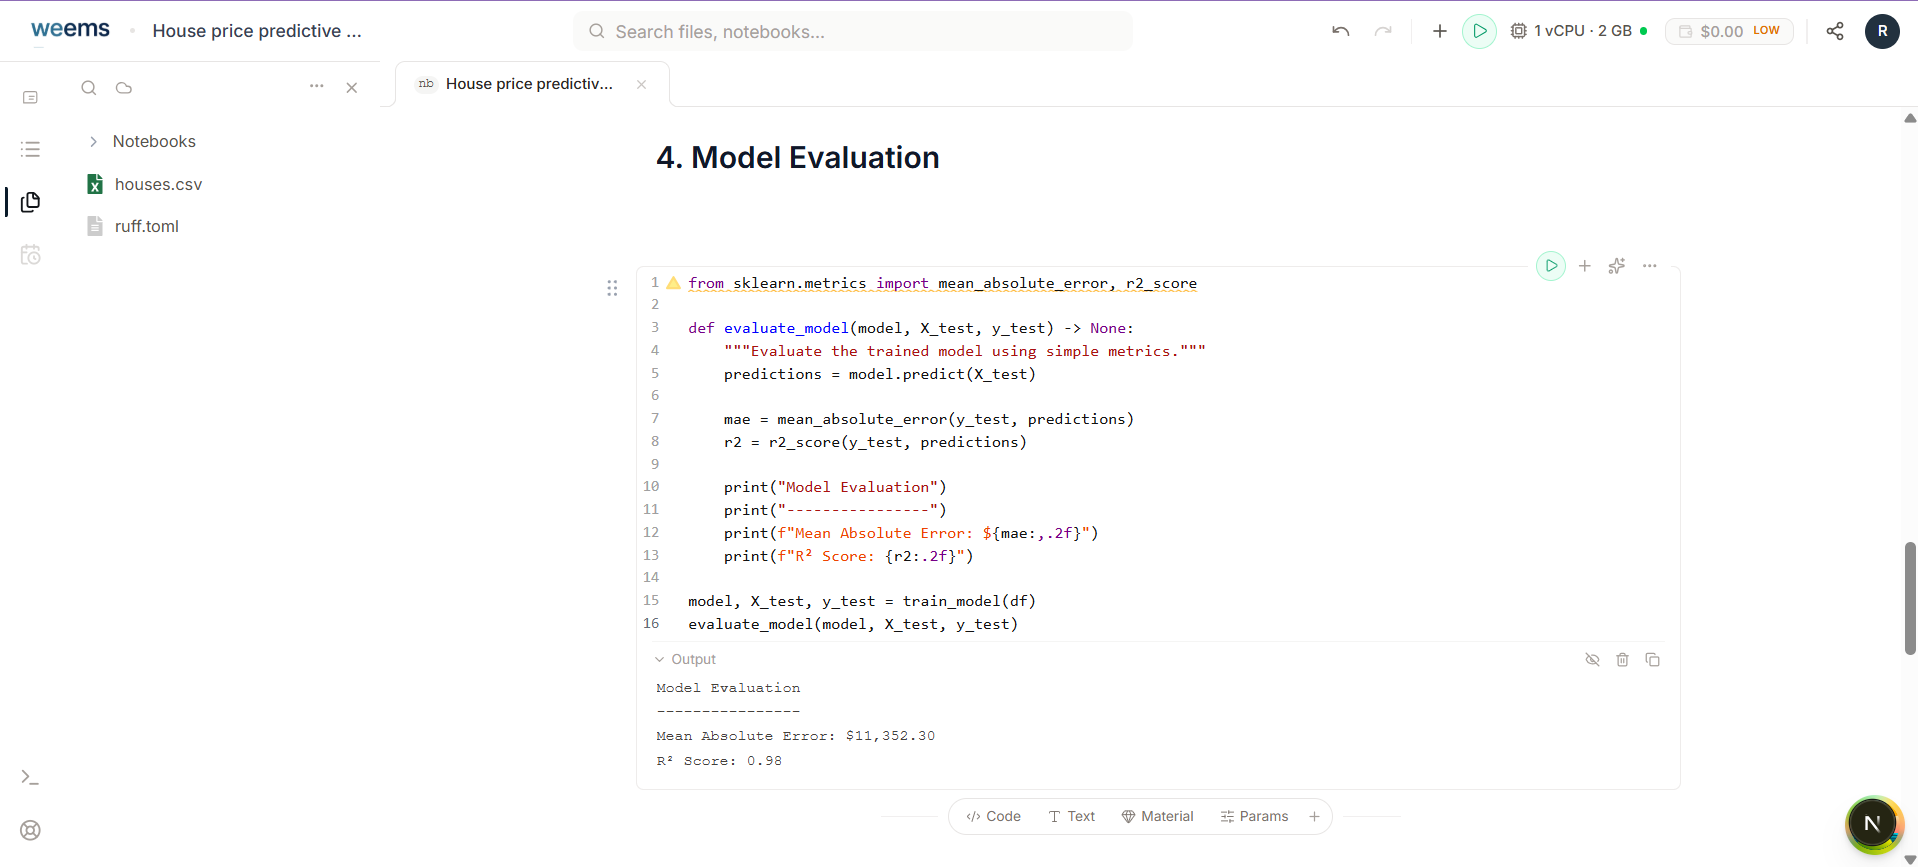Image resolution: width=1918 pixels, height=867 pixels.
Task: Click the vertical scrollbar thumb
Action: [x=1910, y=598]
